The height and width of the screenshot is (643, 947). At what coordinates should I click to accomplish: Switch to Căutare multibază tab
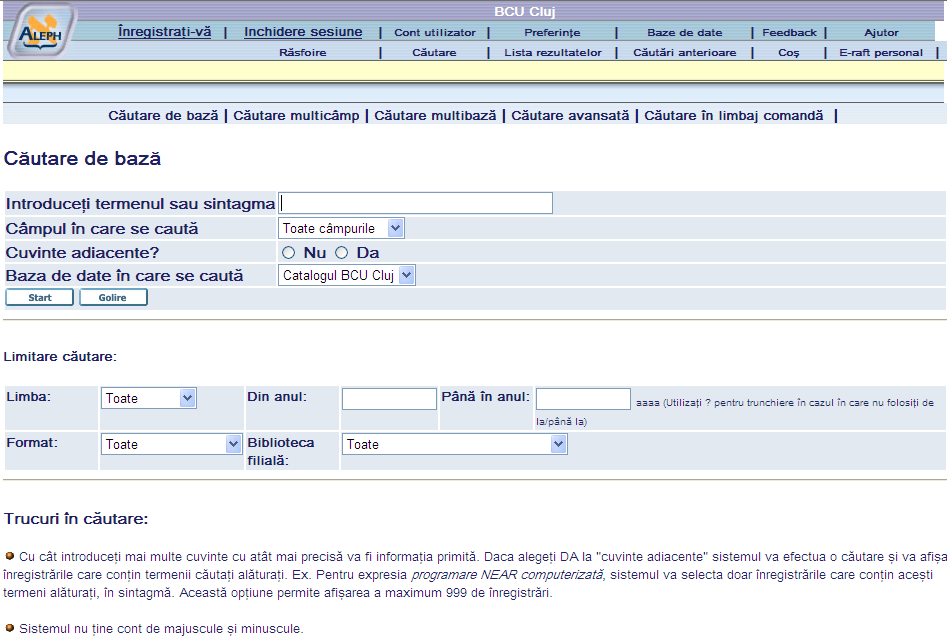[x=435, y=115]
